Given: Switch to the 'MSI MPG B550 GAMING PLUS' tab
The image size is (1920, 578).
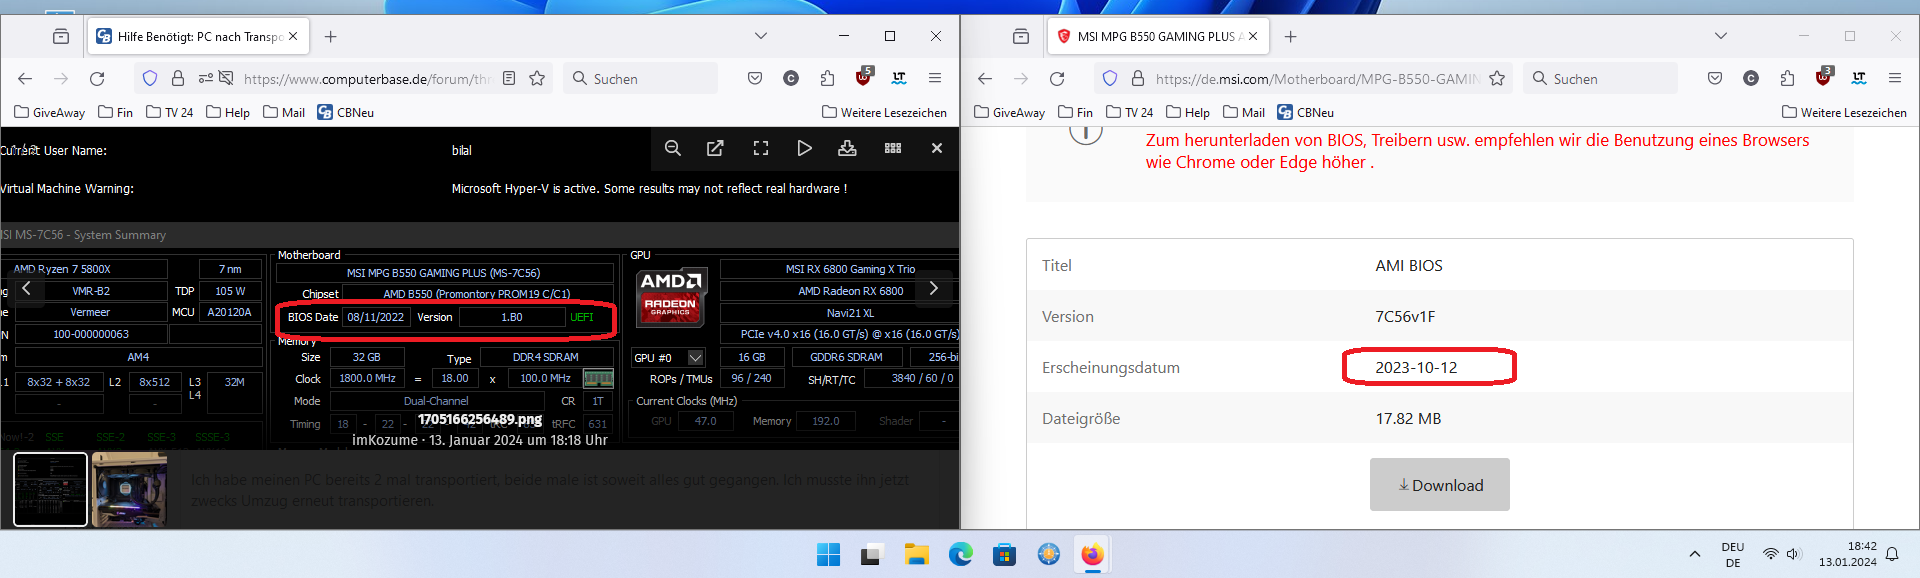Looking at the screenshot, I should (1158, 37).
